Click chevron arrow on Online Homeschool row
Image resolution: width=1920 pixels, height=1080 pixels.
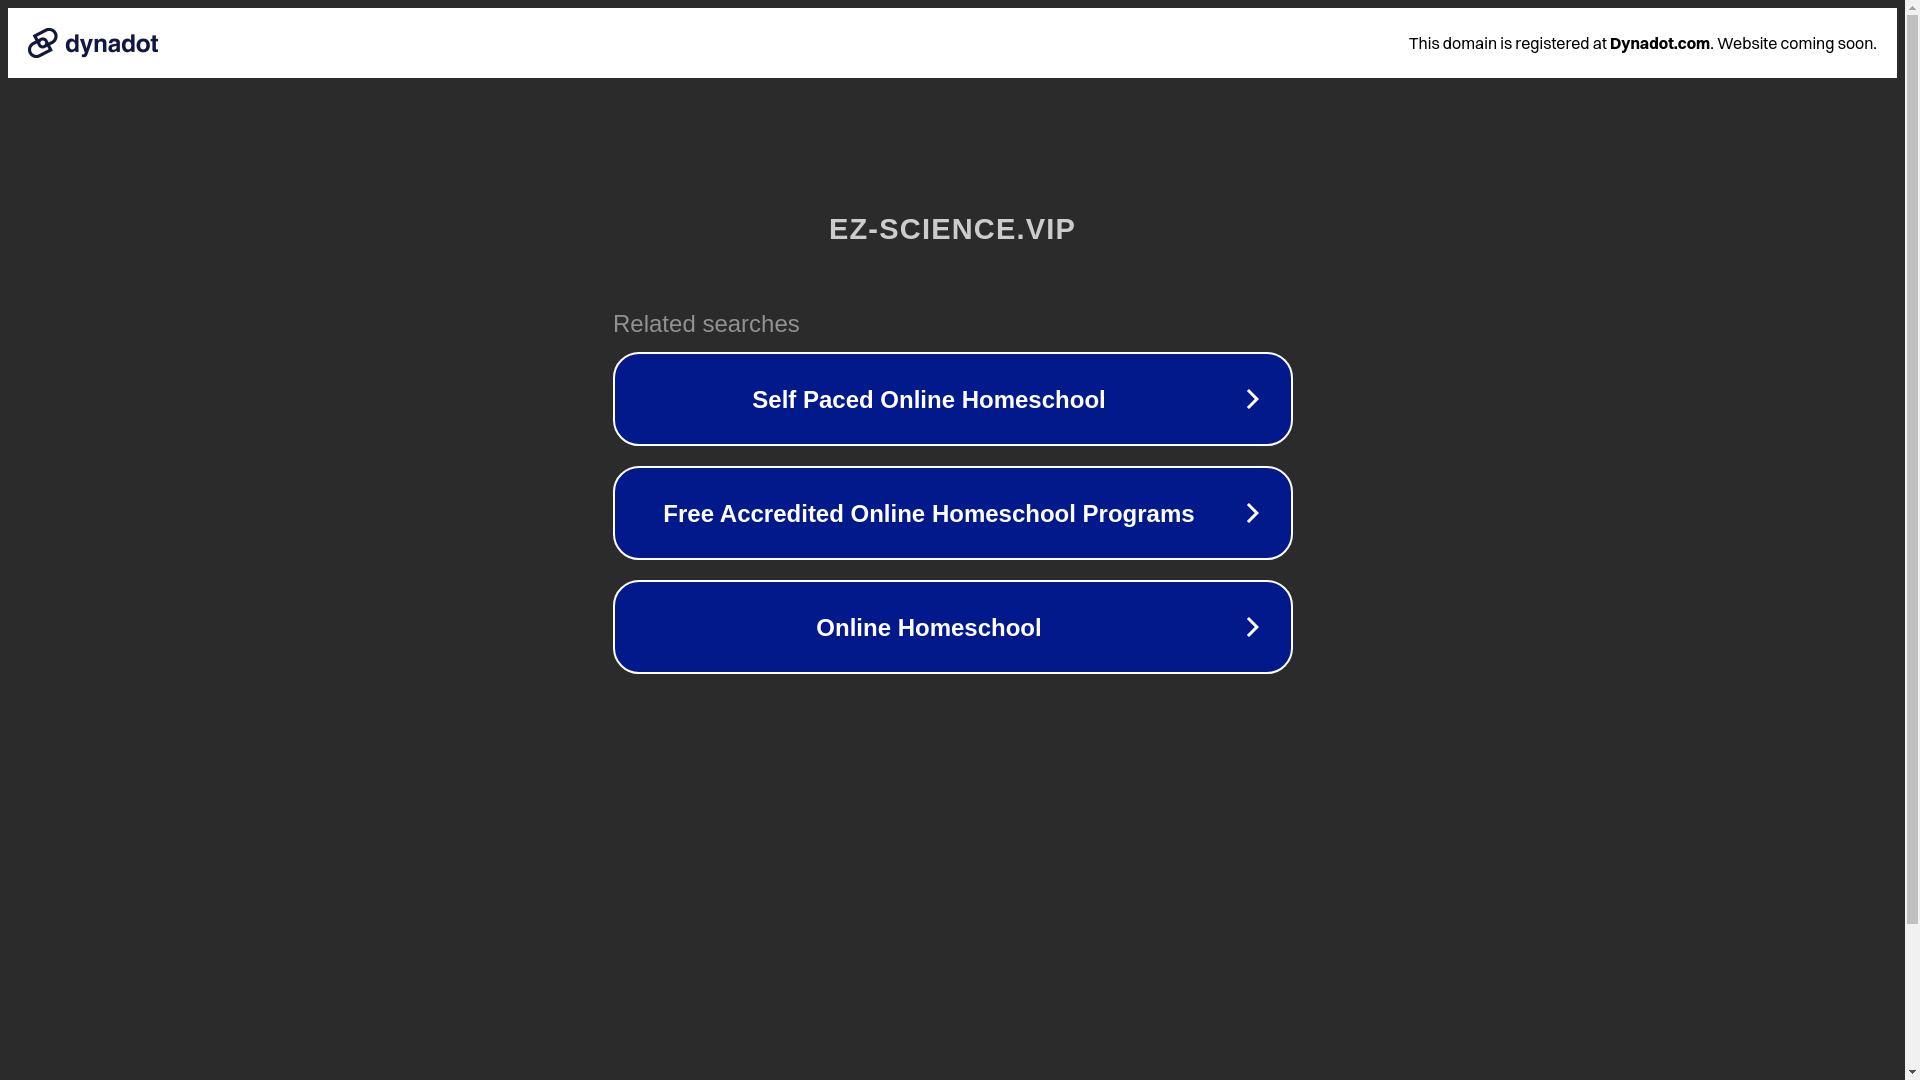click(x=1252, y=627)
